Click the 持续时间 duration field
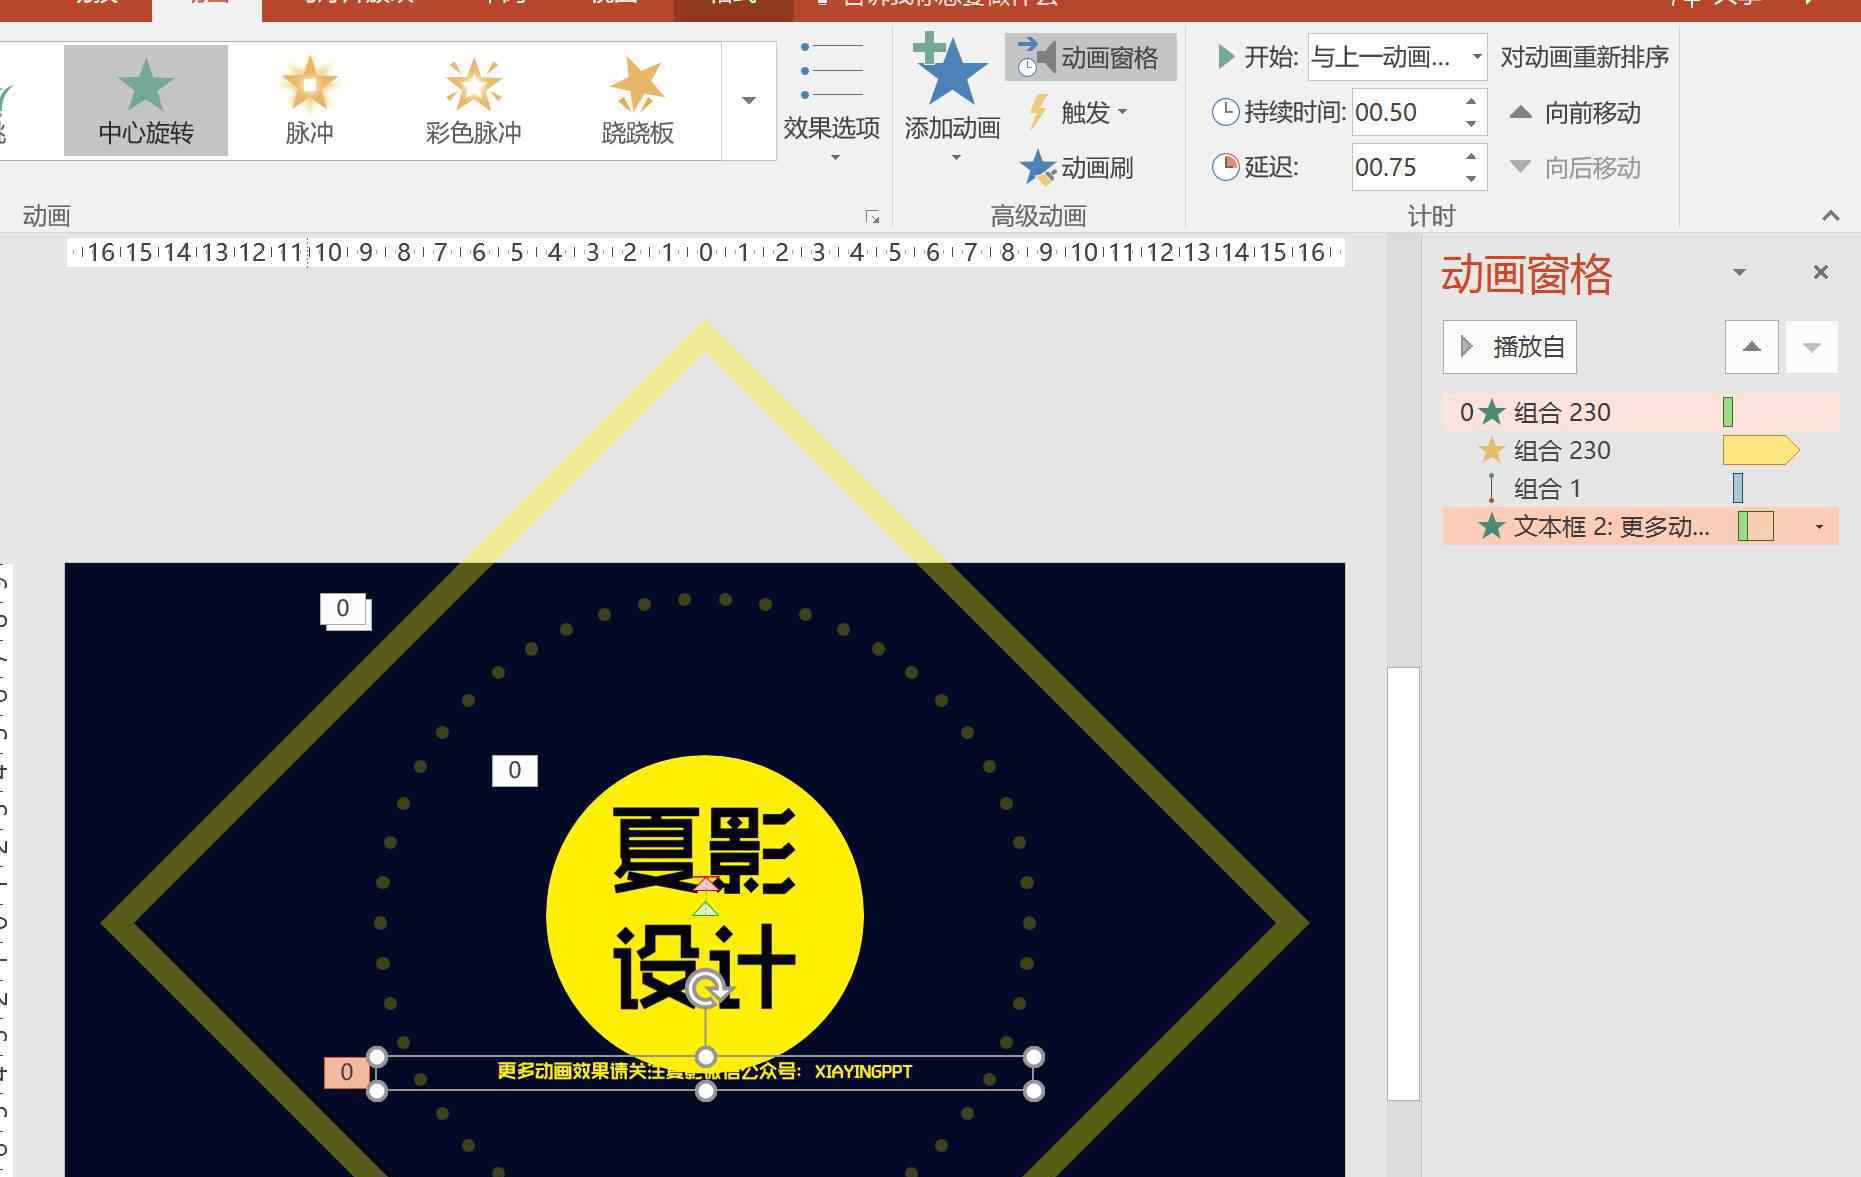The height and width of the screenshot is (1177, 1861). pos(1404,112)
